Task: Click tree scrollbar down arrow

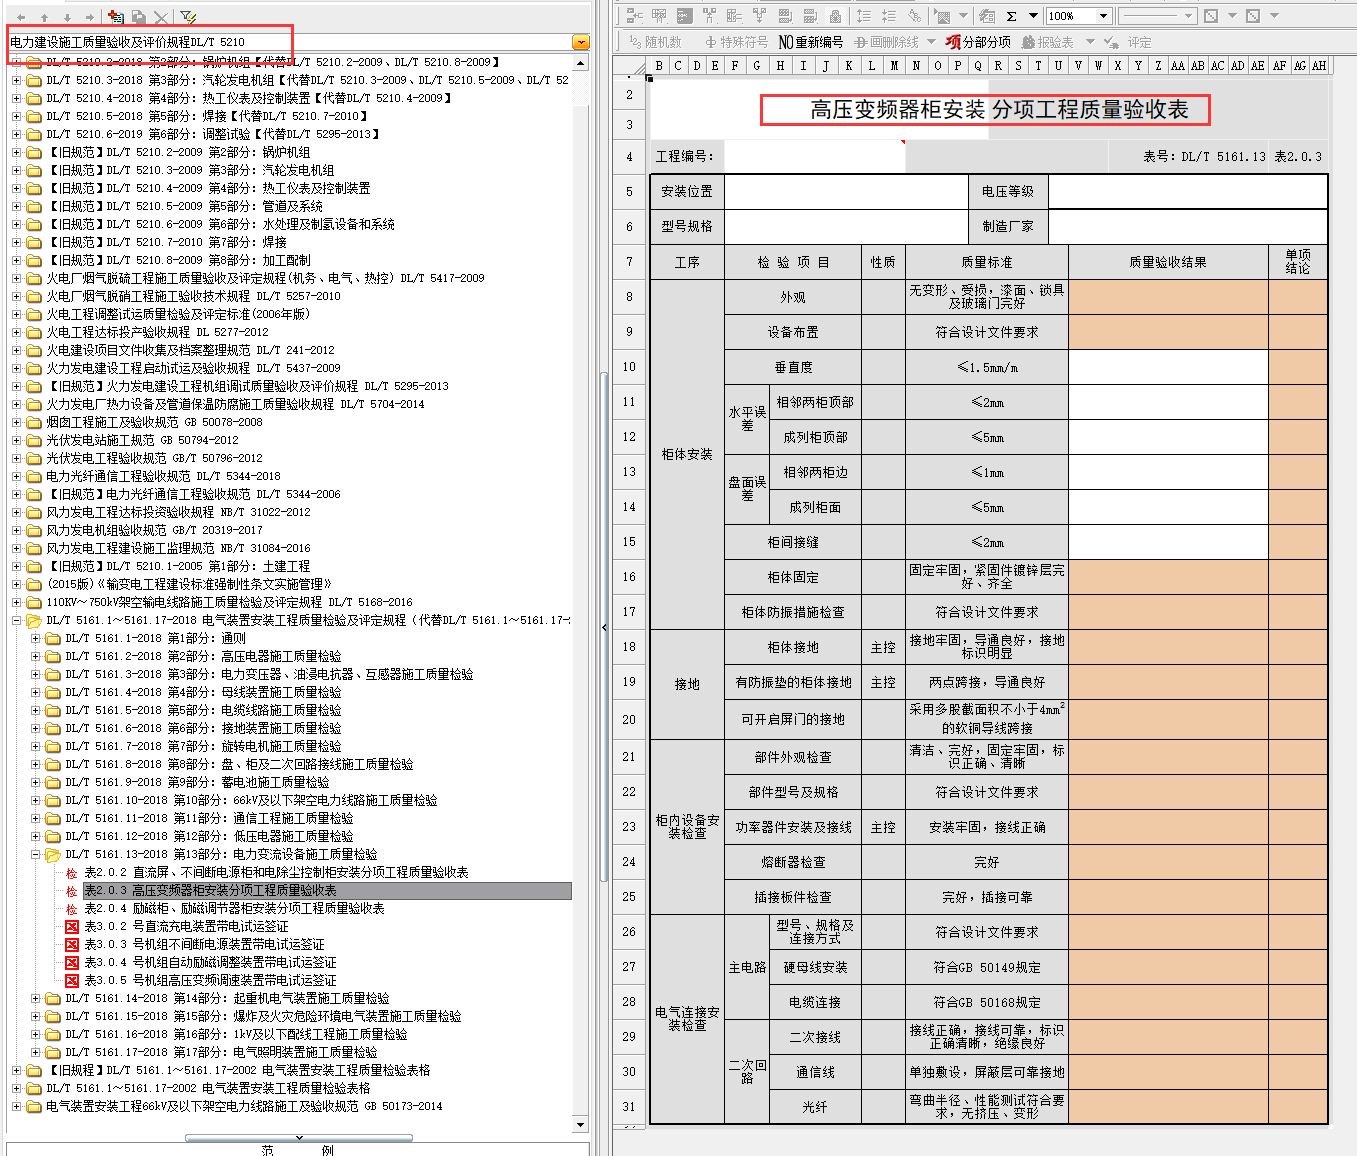Action: (580, 1124)
